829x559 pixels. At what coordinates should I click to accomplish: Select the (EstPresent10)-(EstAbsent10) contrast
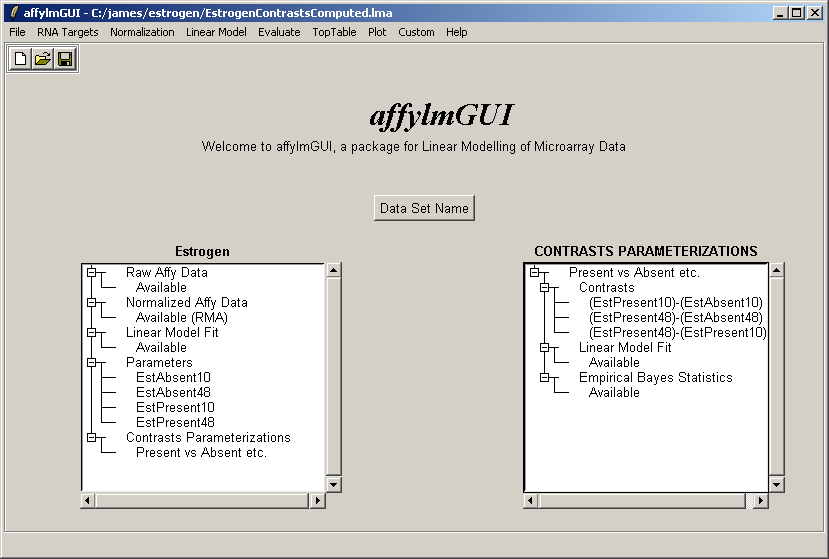coord(676,302)
